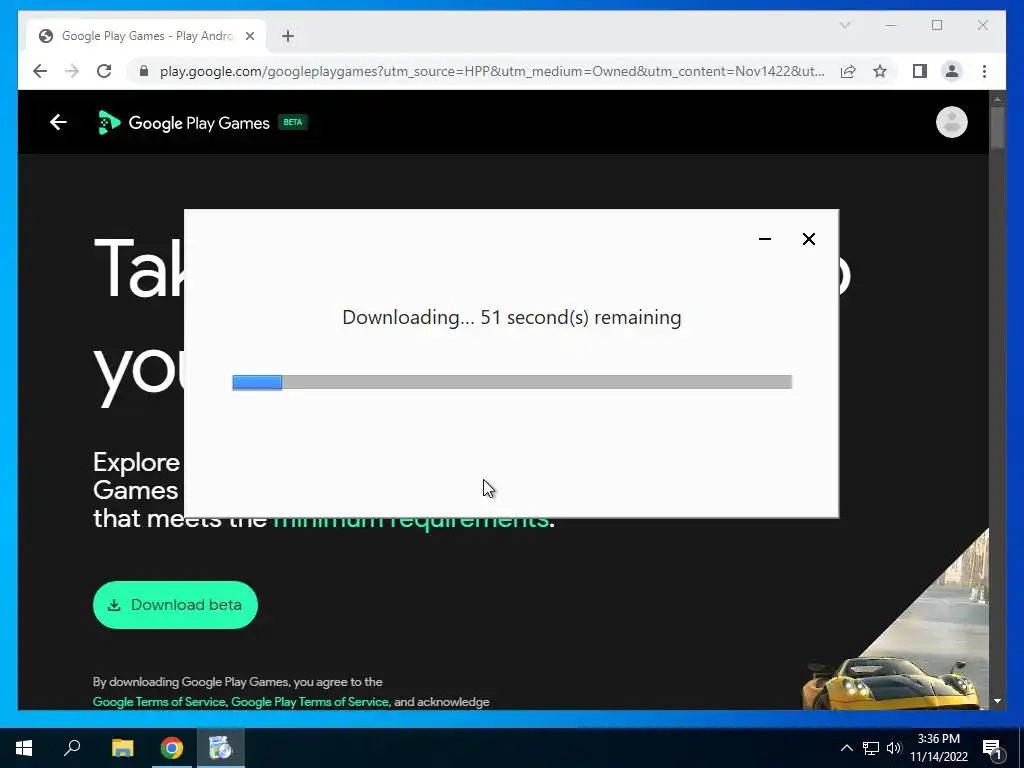
Task: Close the Google Play Games tab
Action: coord(249,36)
